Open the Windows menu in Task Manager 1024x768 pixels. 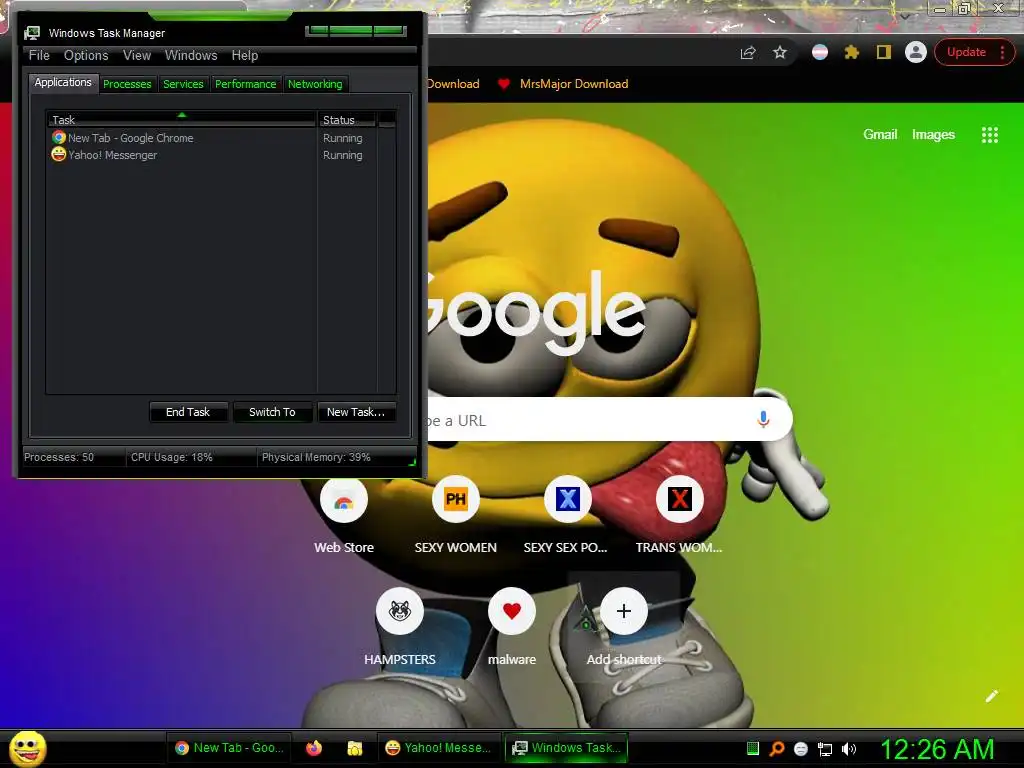(191, 56)
